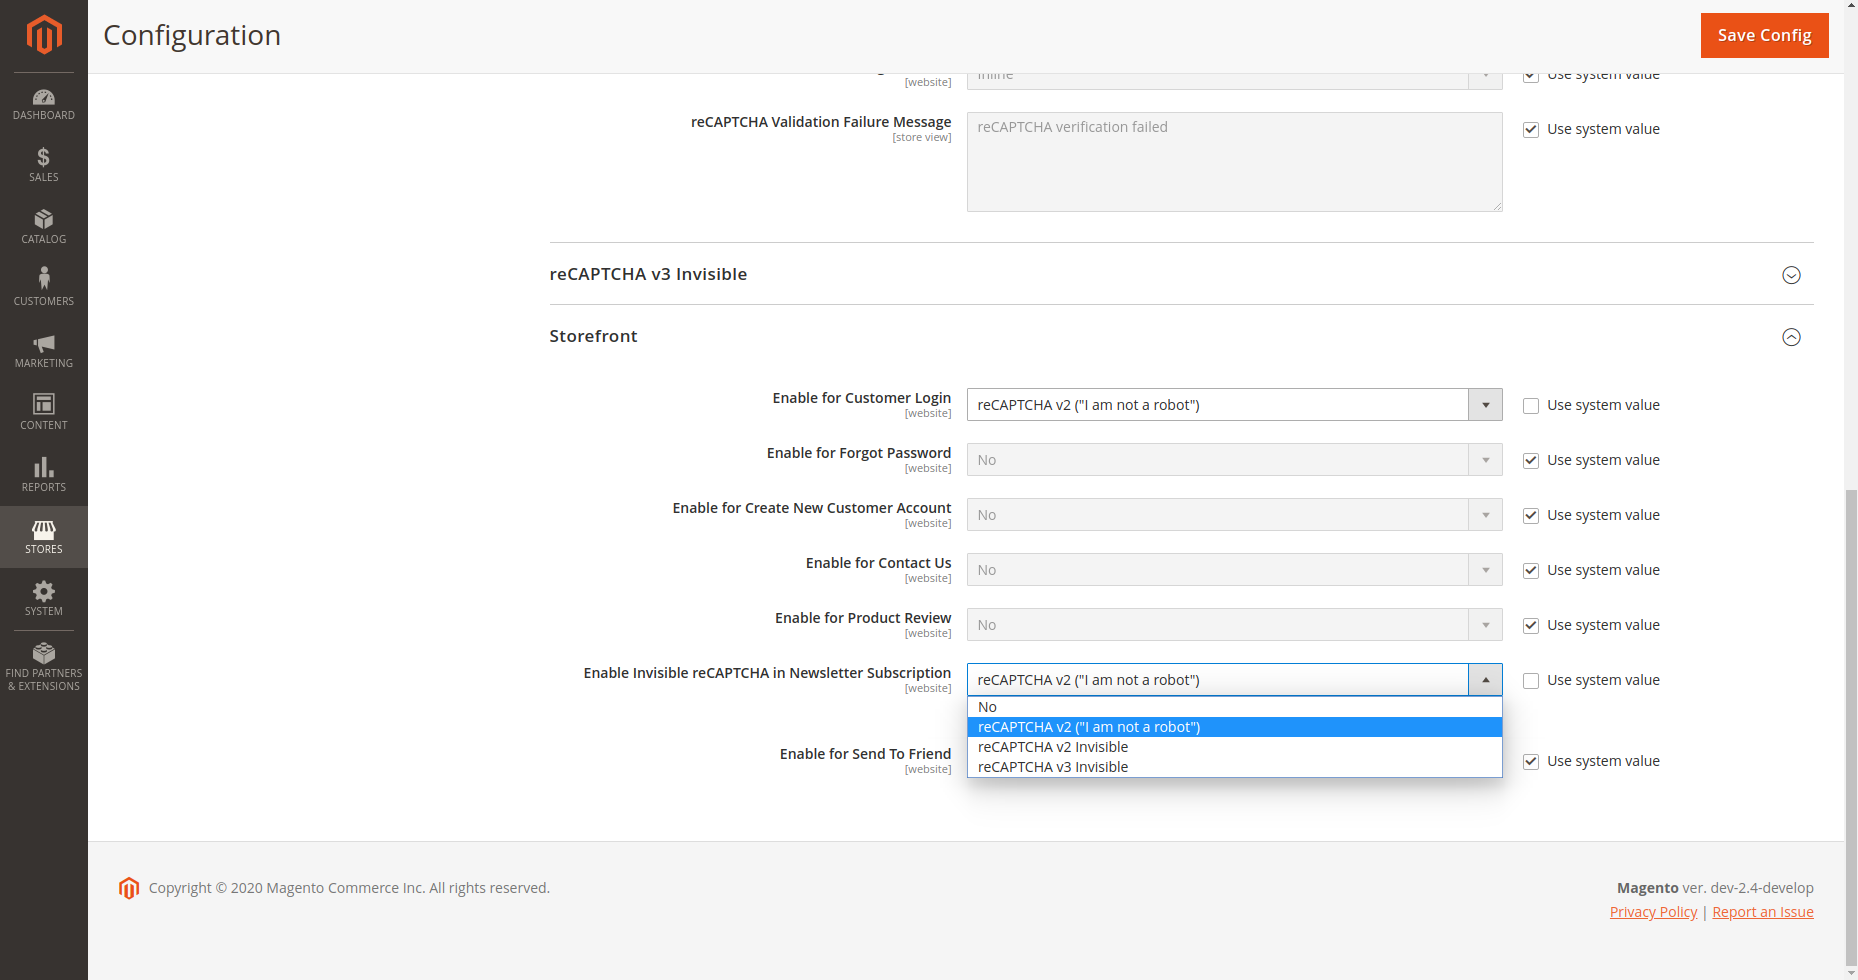This screenshot has width=1858, height=980.
Task: Click the copyright notice text
Action: 349,888
